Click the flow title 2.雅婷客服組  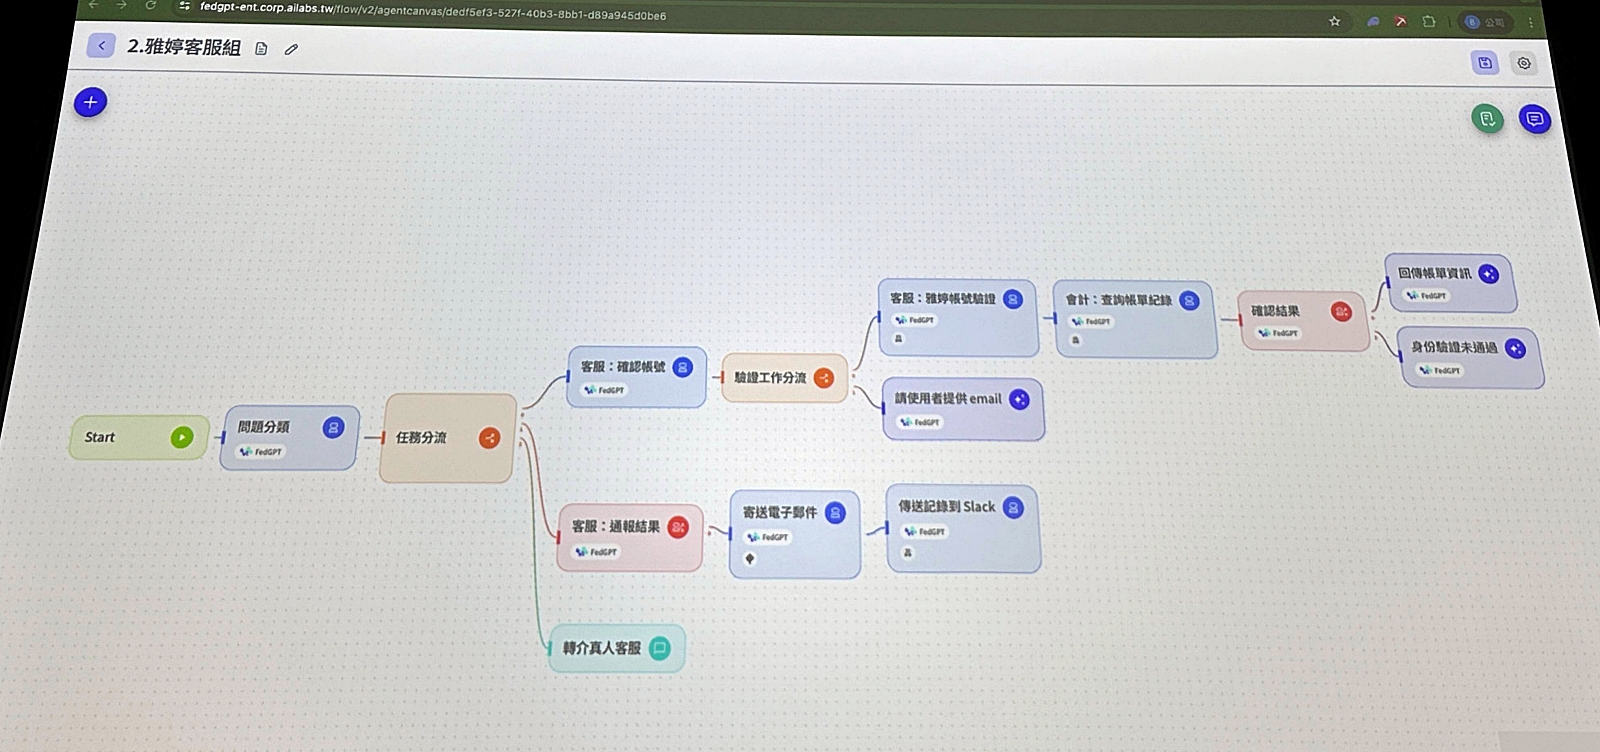(184, 47)
